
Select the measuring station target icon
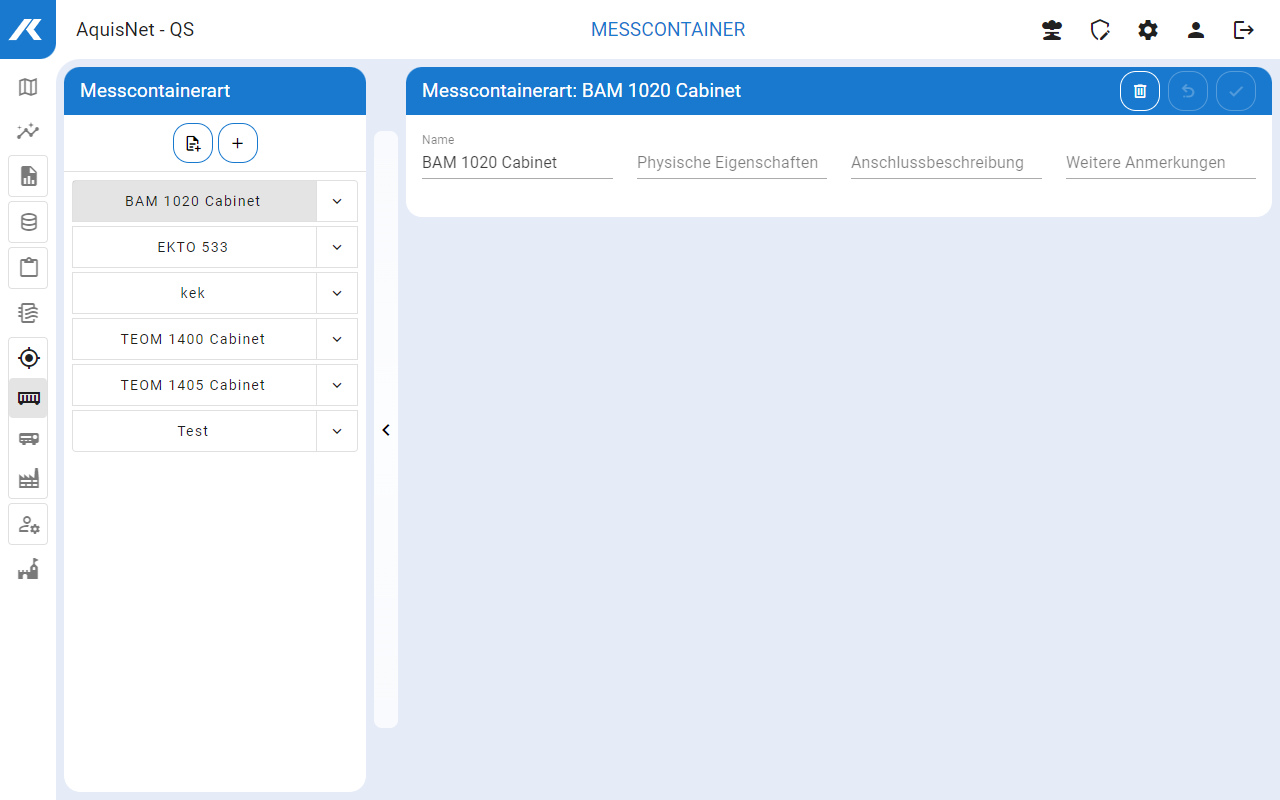tap(29, 358)
